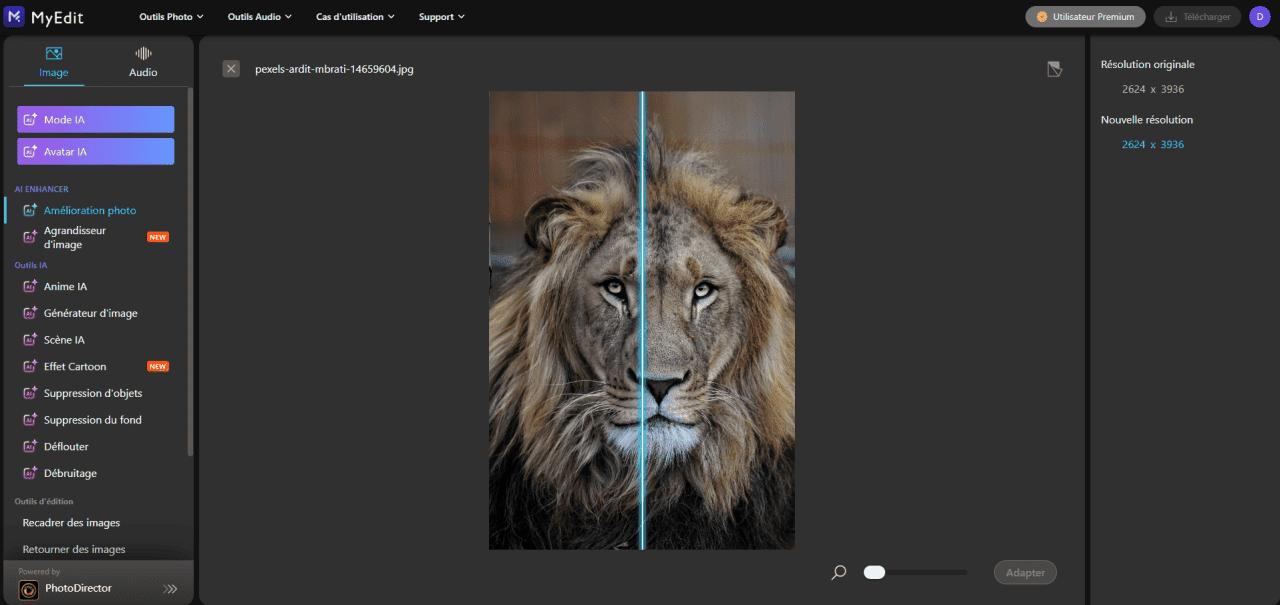
Task: Toggle the before/after compare icon
Action: pos(1054,69)
